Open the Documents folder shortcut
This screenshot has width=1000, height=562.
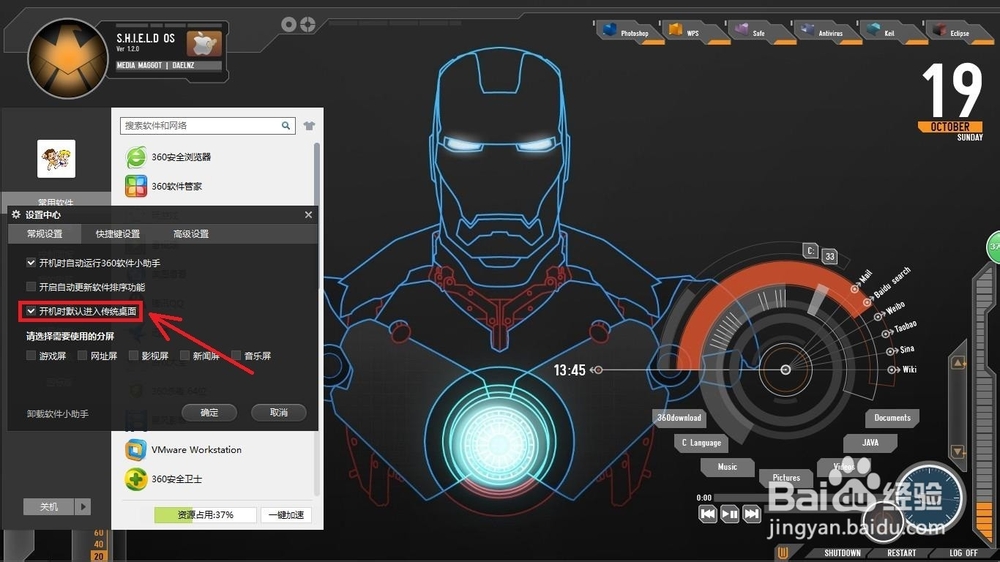click(892, 418)
